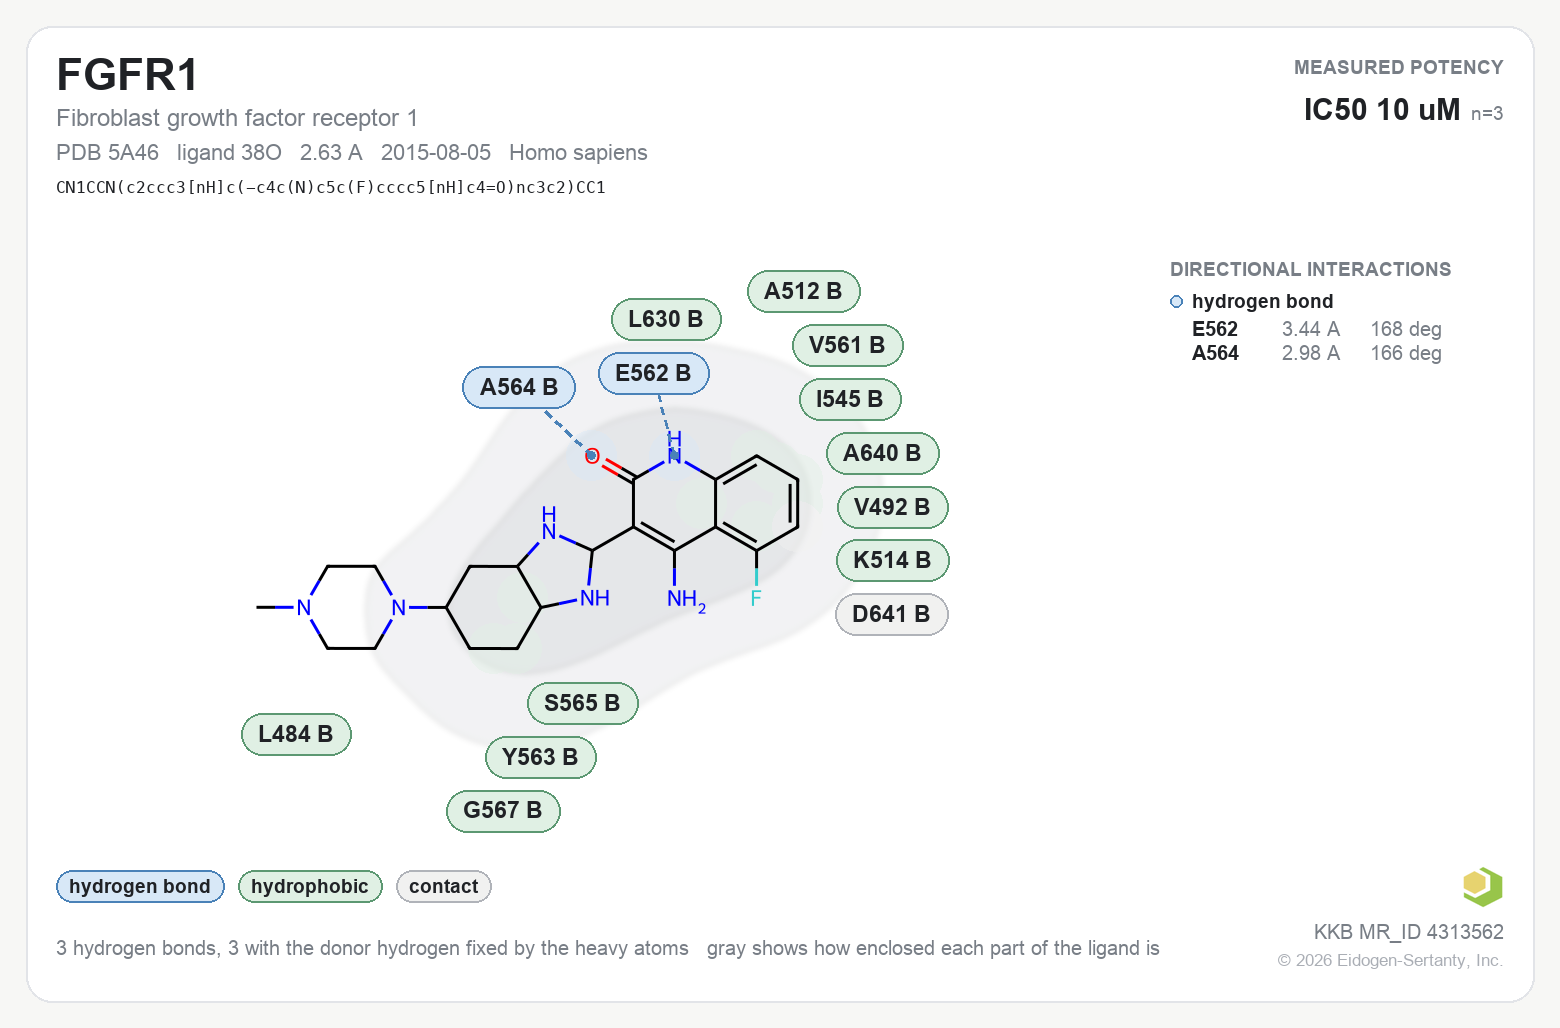Click the Fibroblast growth factor receptor 1 subtitle
The height and width of the screenshot is (1028, 1560).
237,118
